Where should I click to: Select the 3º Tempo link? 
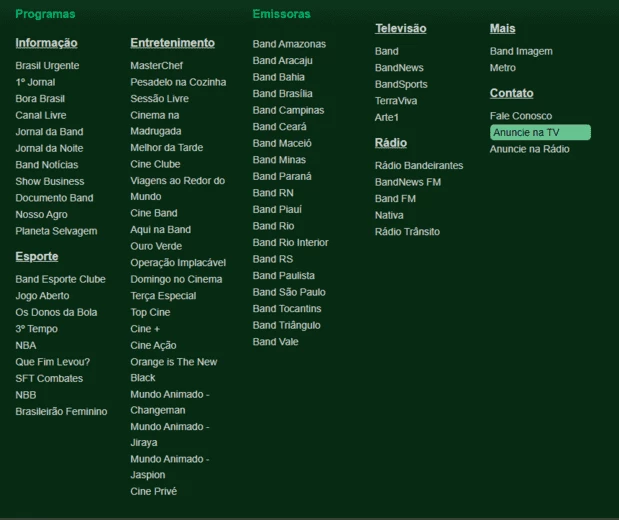tap(36, 329)
